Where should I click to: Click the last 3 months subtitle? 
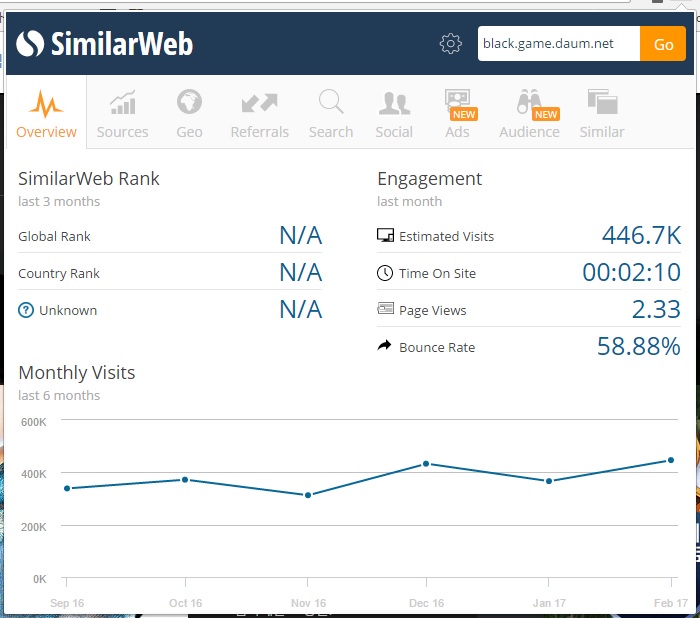tap(59, 201)
